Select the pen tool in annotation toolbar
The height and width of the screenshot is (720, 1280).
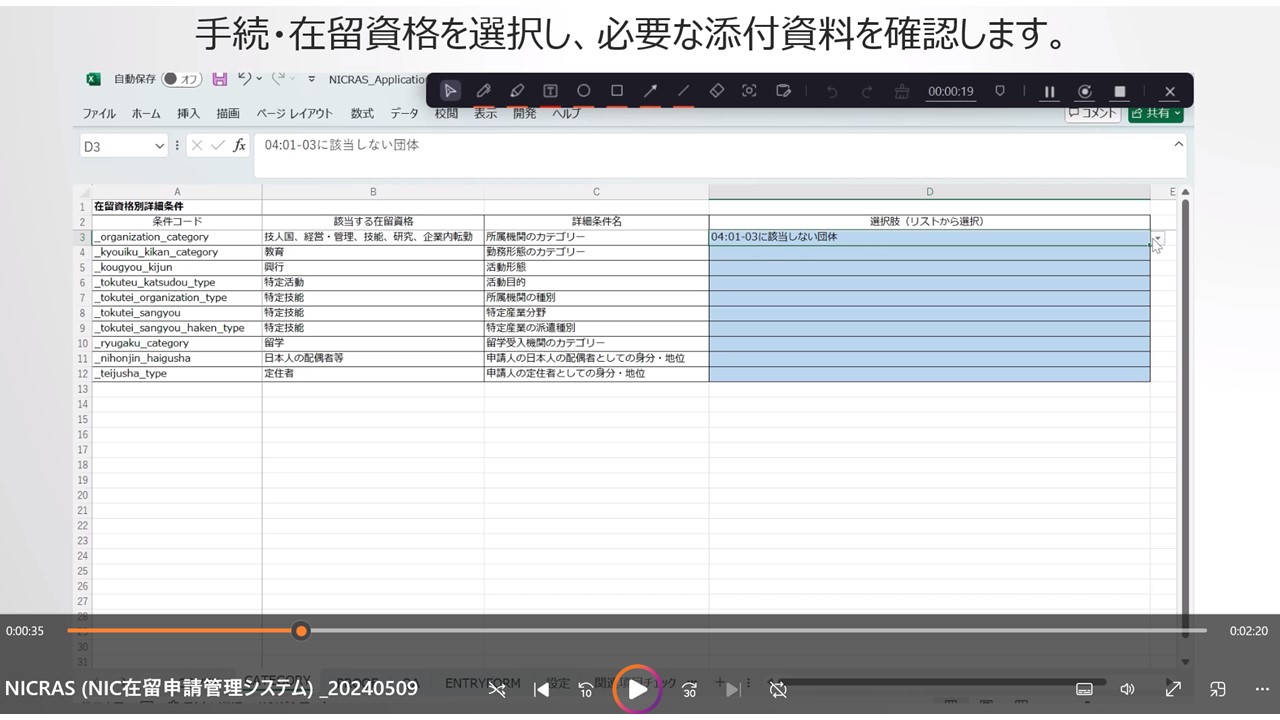(x=483, y=91)
